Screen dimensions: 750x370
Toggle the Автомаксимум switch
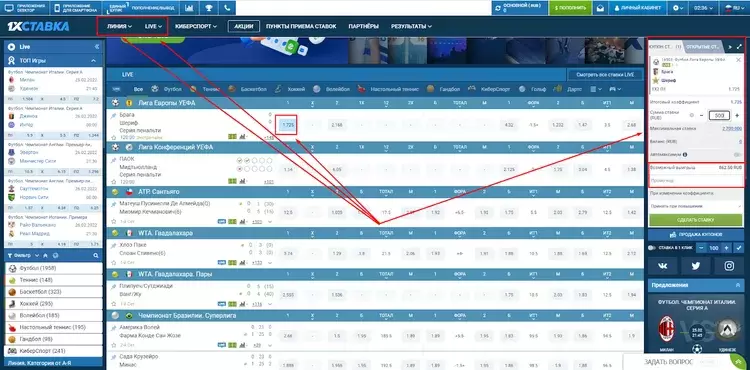click(x=738, y=154)
